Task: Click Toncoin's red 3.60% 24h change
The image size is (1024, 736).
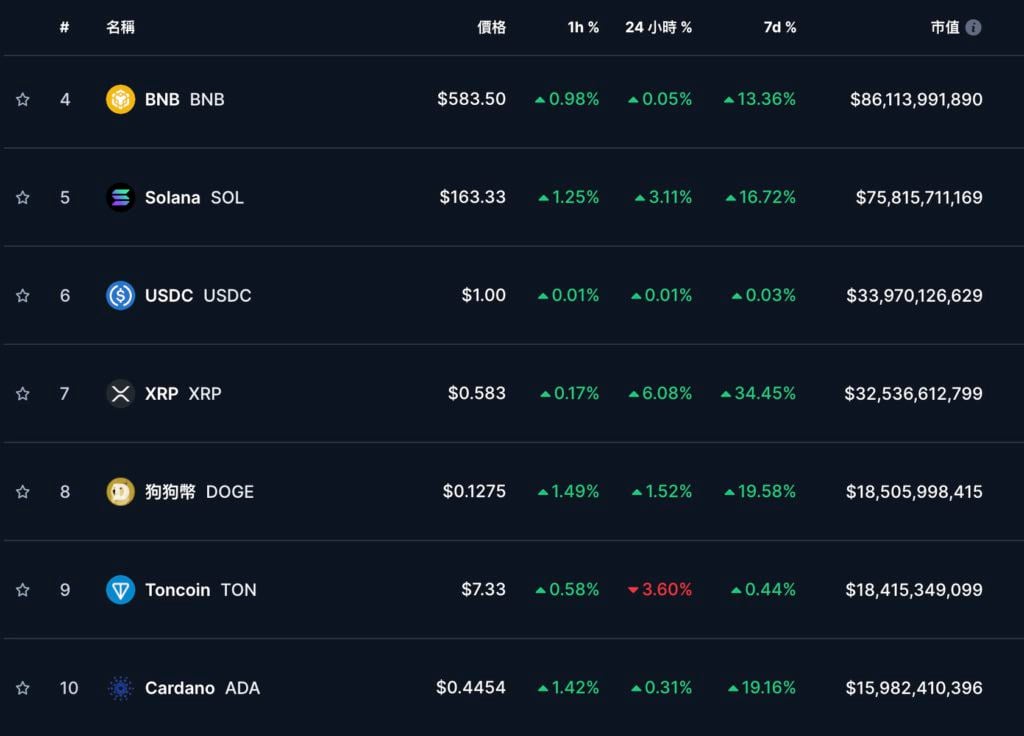Action: point(660,590)
